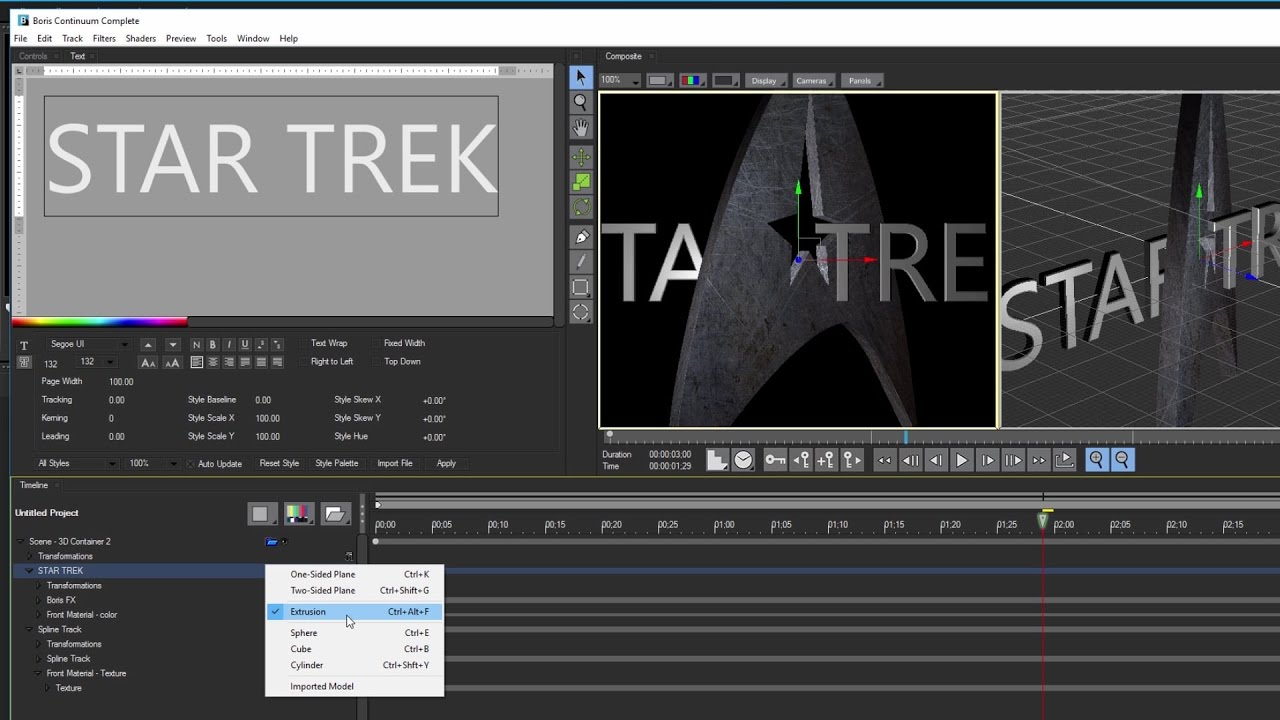This screenshot has height=720, width=1280.
Task: Increase text size with large AA button
Action: [172, 363]
